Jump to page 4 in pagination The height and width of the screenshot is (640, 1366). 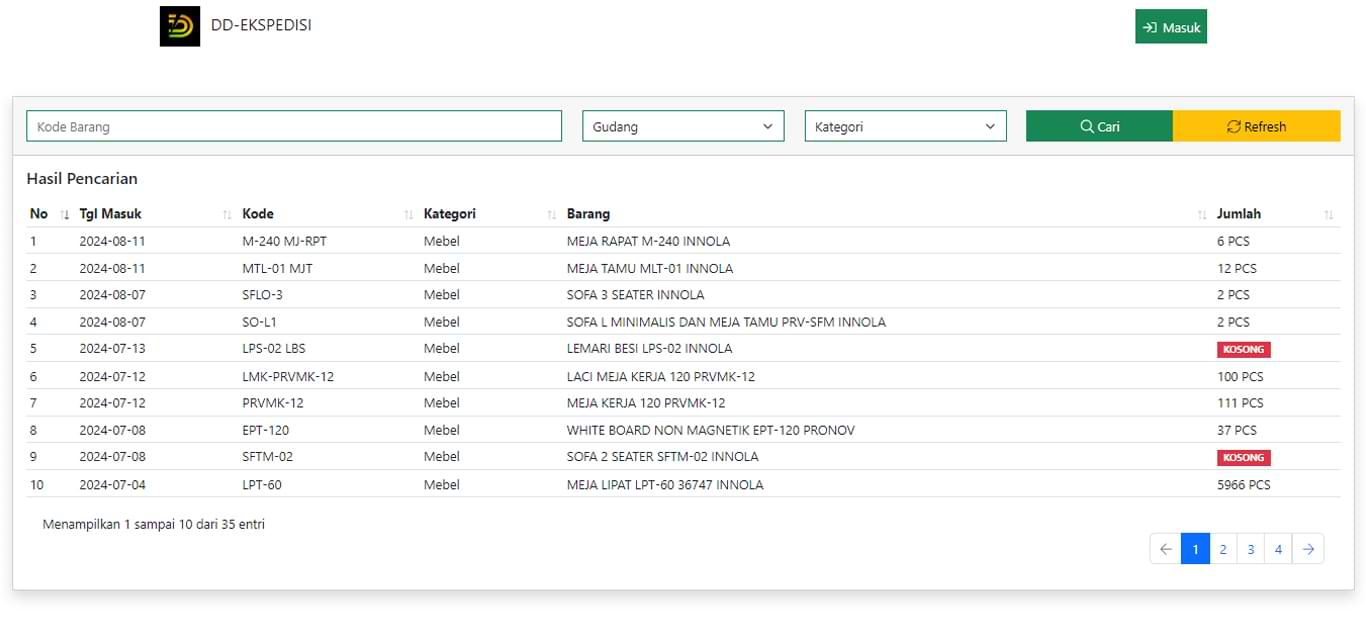point(1278,548)
